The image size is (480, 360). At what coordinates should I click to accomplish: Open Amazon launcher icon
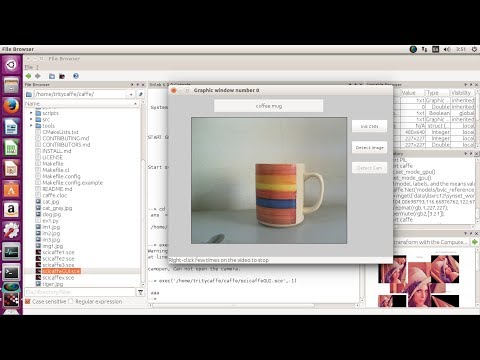pyautogui.click(x=11, y=210)
